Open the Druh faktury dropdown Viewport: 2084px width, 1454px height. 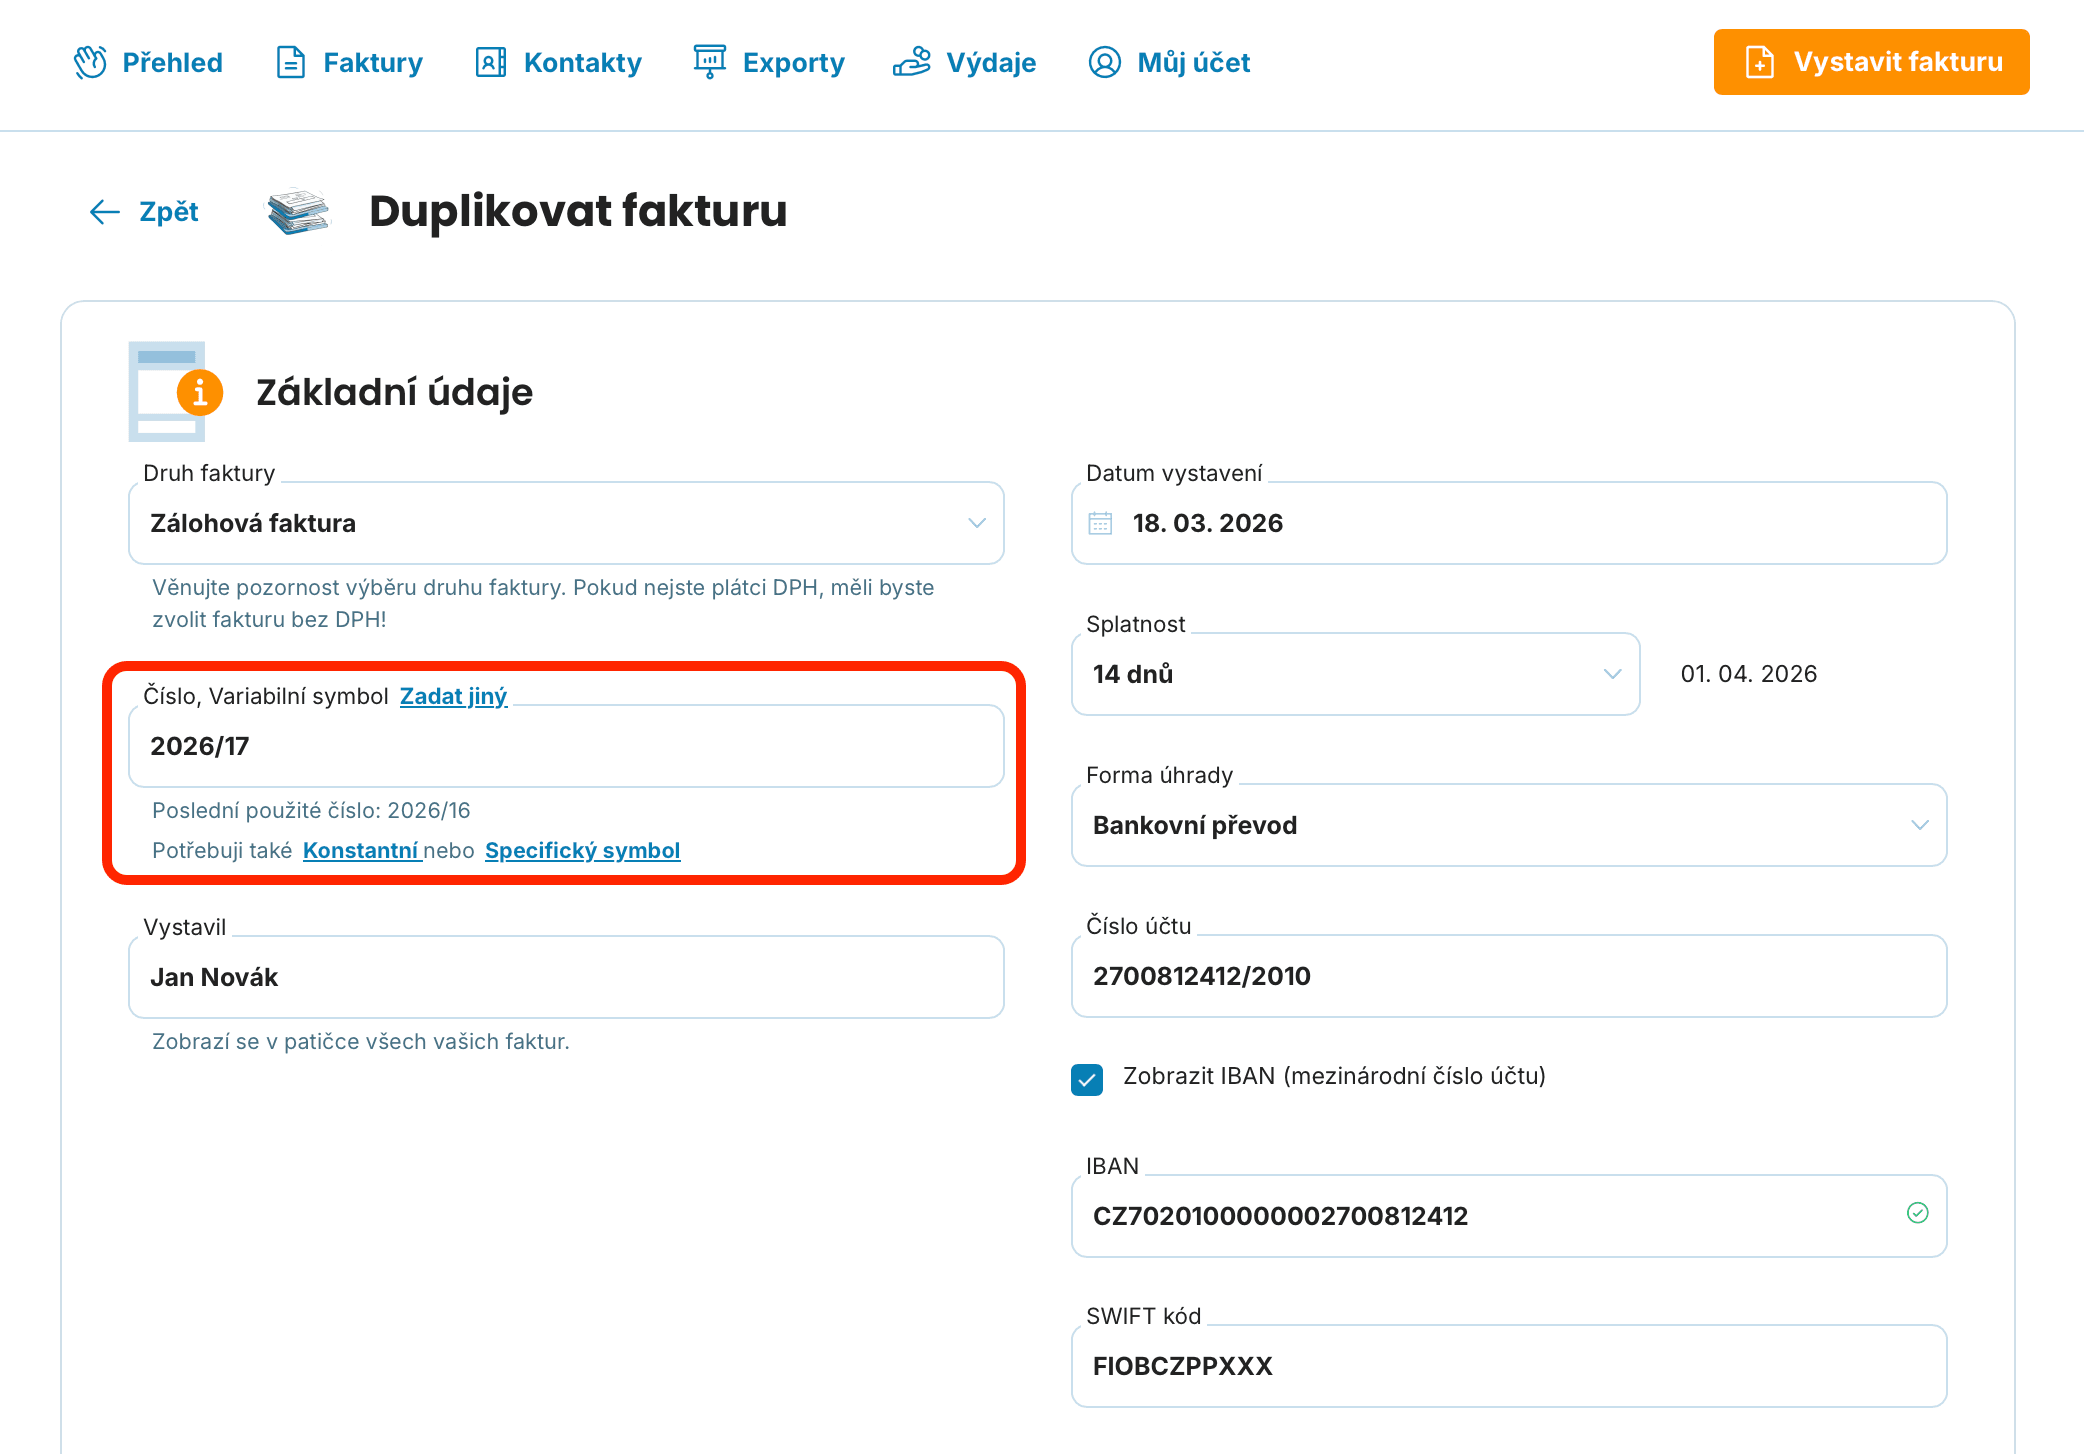coord(566,523)
